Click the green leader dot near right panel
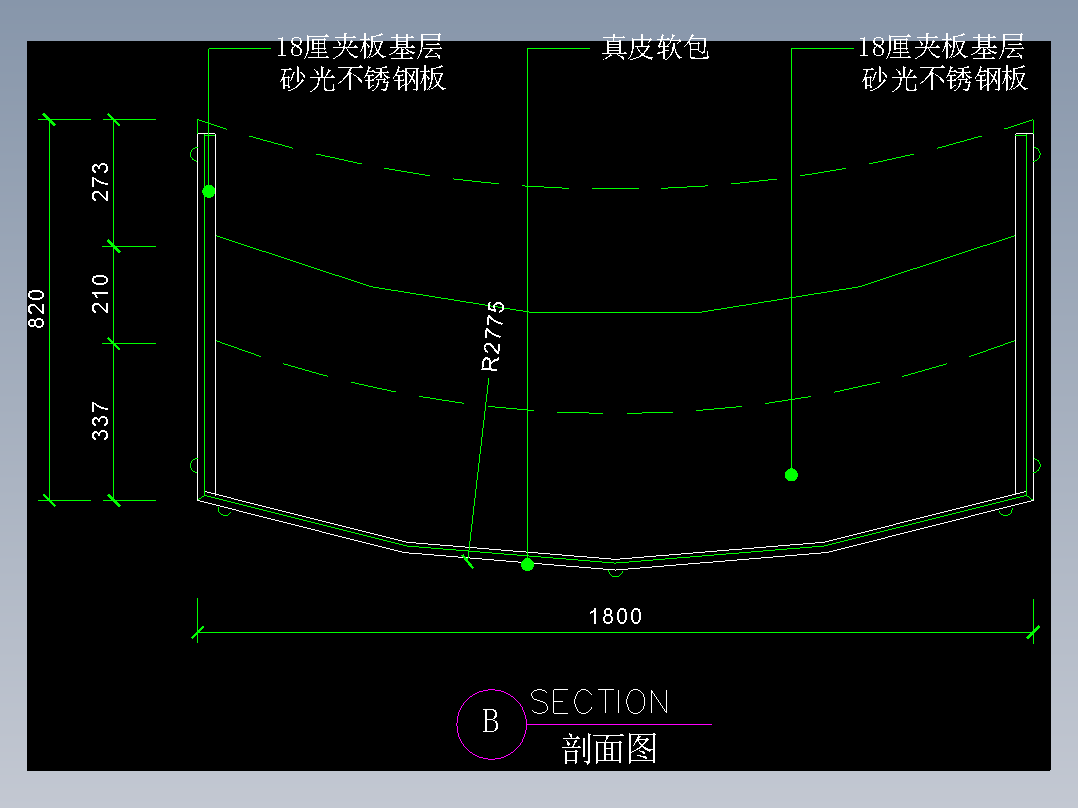Image resolution: width=1078 pixels, height=808 pixels. point(791,474)
